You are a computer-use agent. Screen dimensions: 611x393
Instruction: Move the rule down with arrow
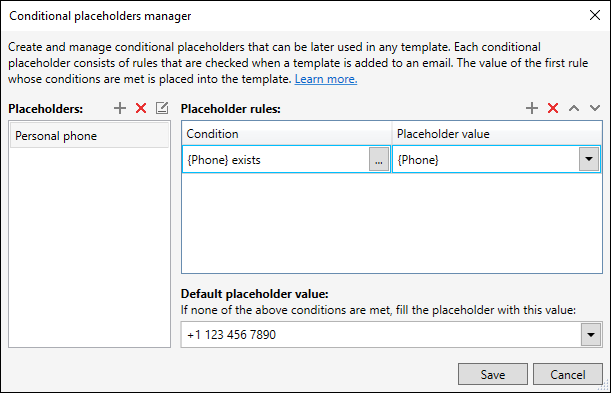tap(595, 108)
